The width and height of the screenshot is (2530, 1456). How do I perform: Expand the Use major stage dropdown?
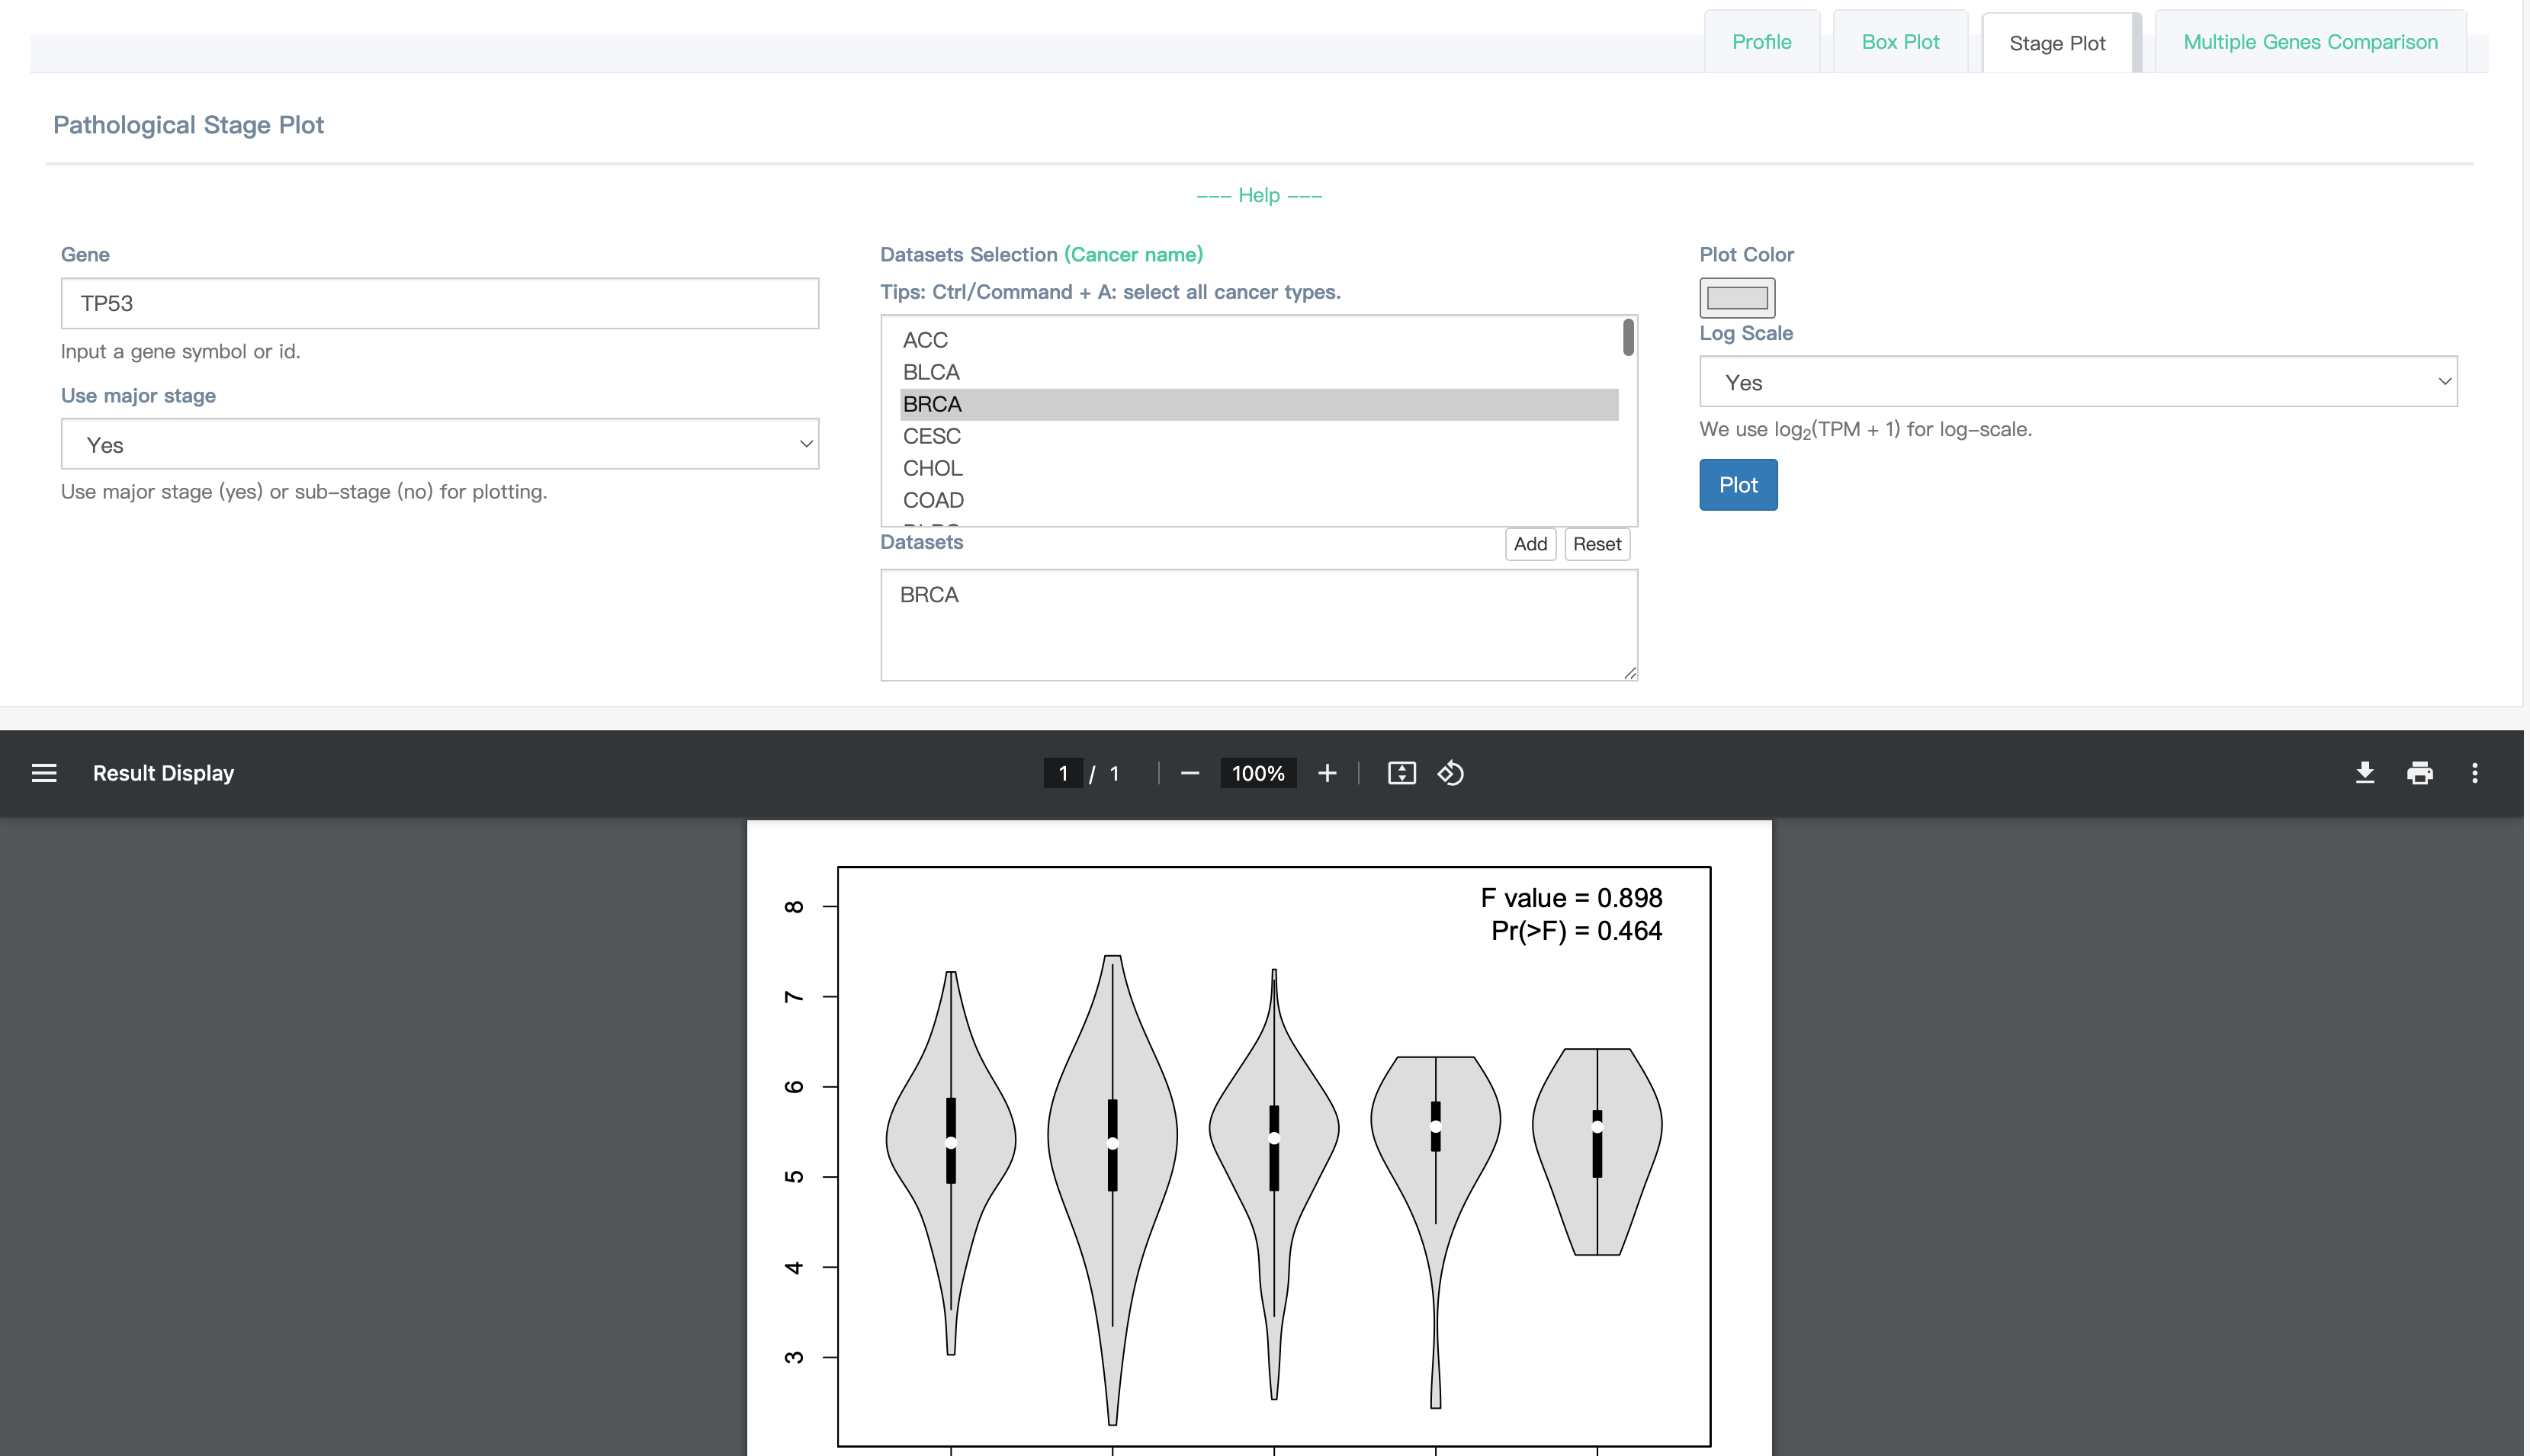tap(440, 444)
